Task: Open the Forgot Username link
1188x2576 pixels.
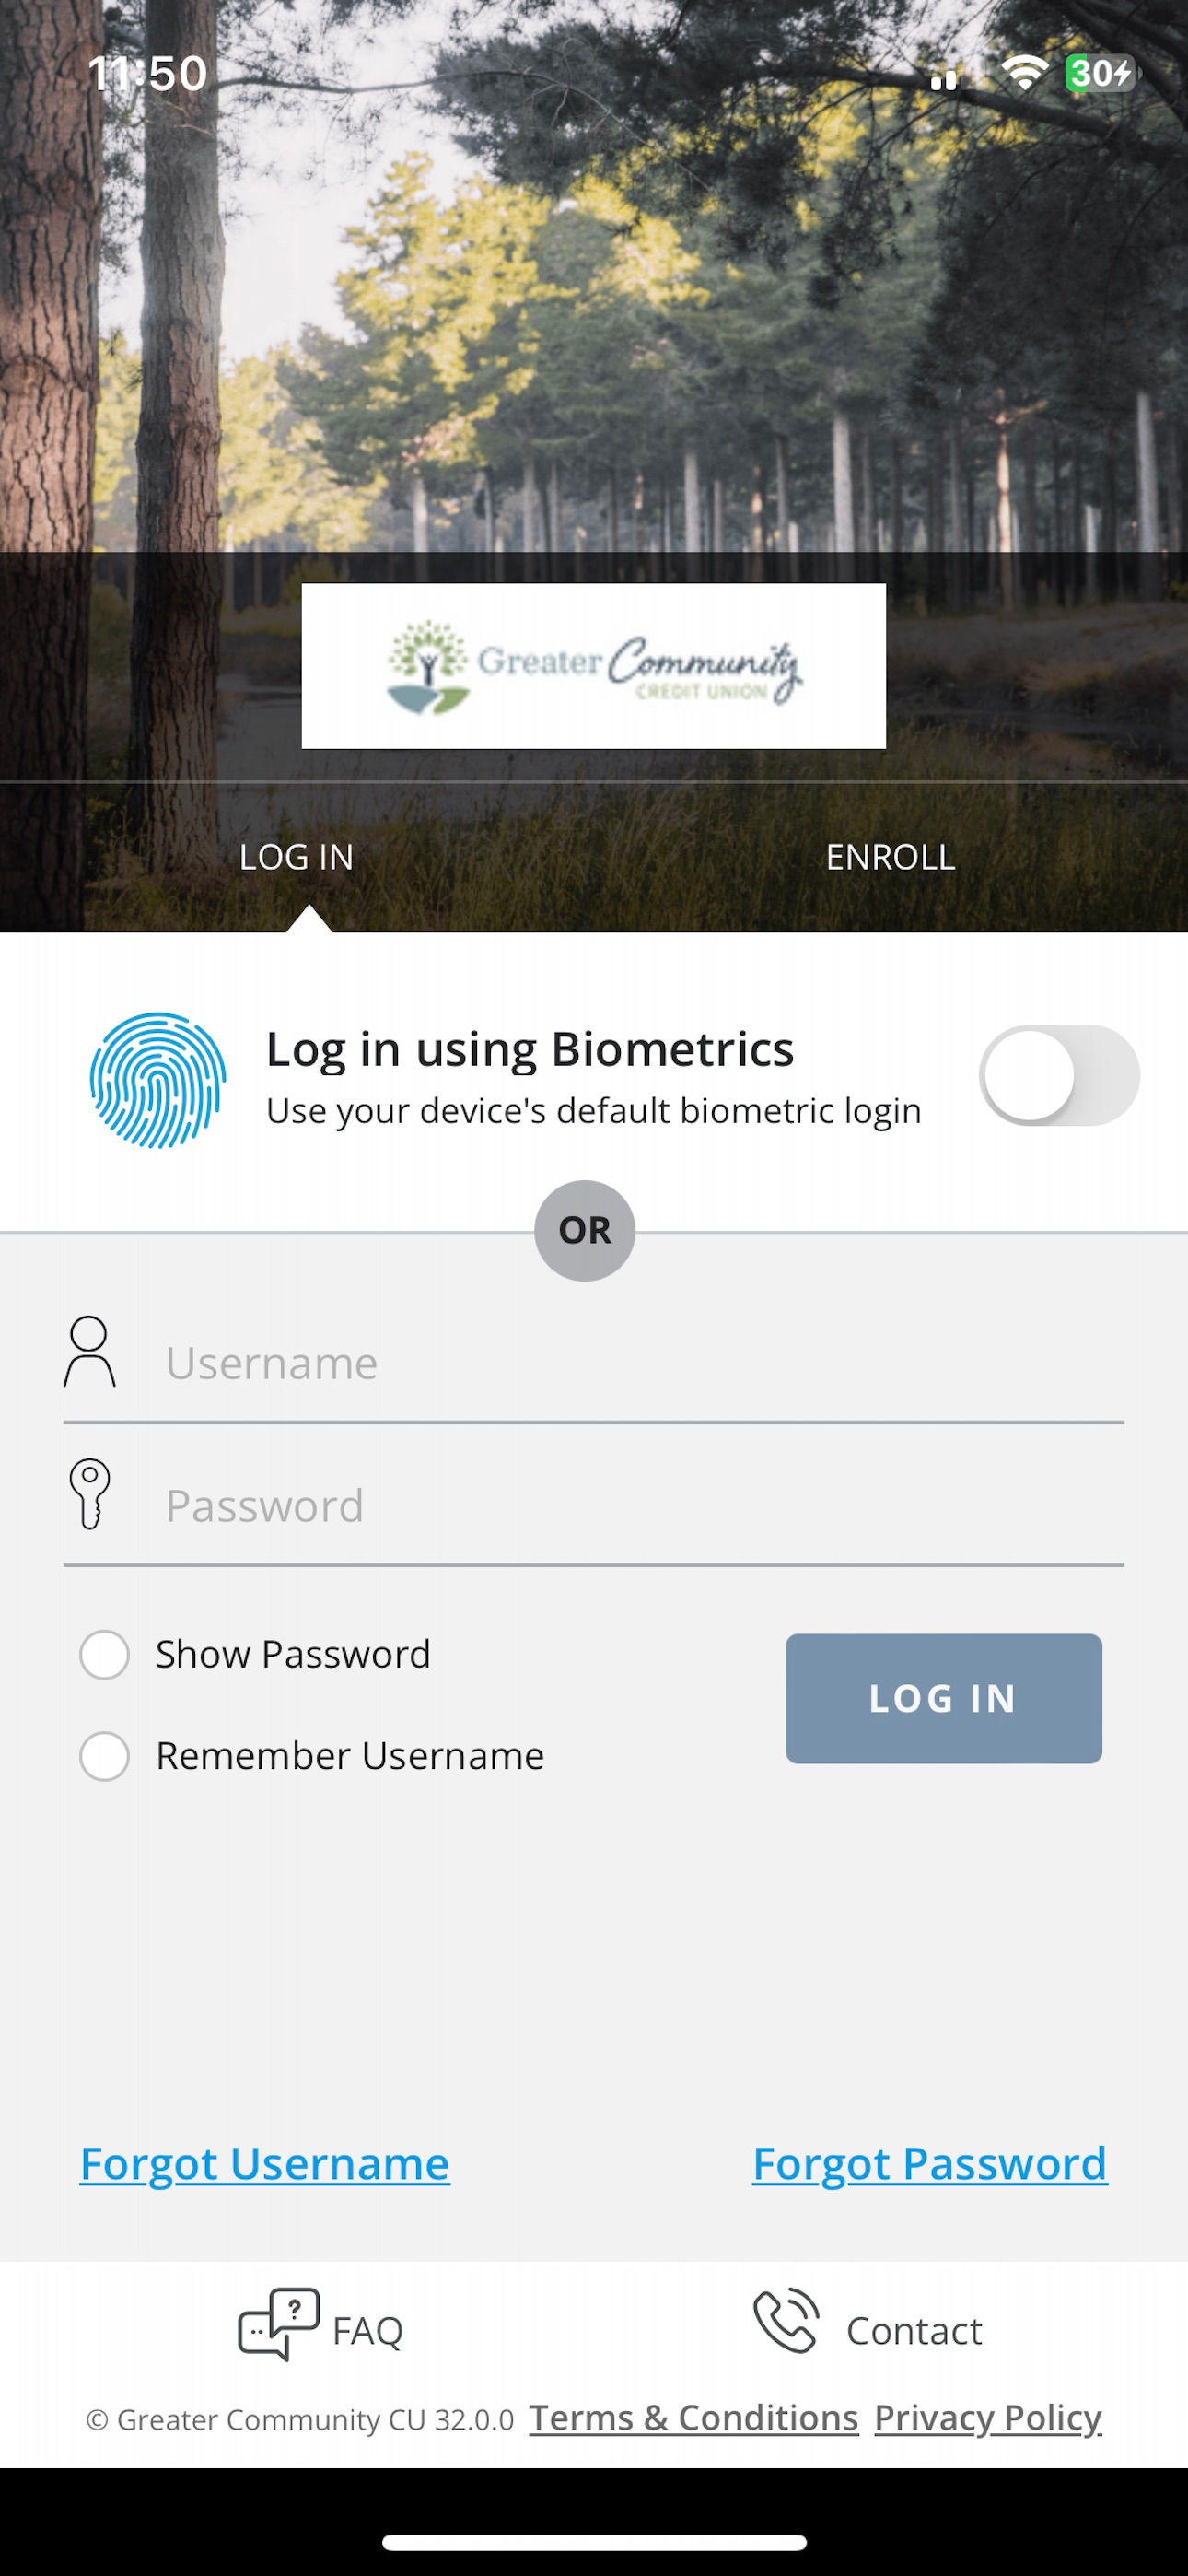Action: coord(265,2164)
